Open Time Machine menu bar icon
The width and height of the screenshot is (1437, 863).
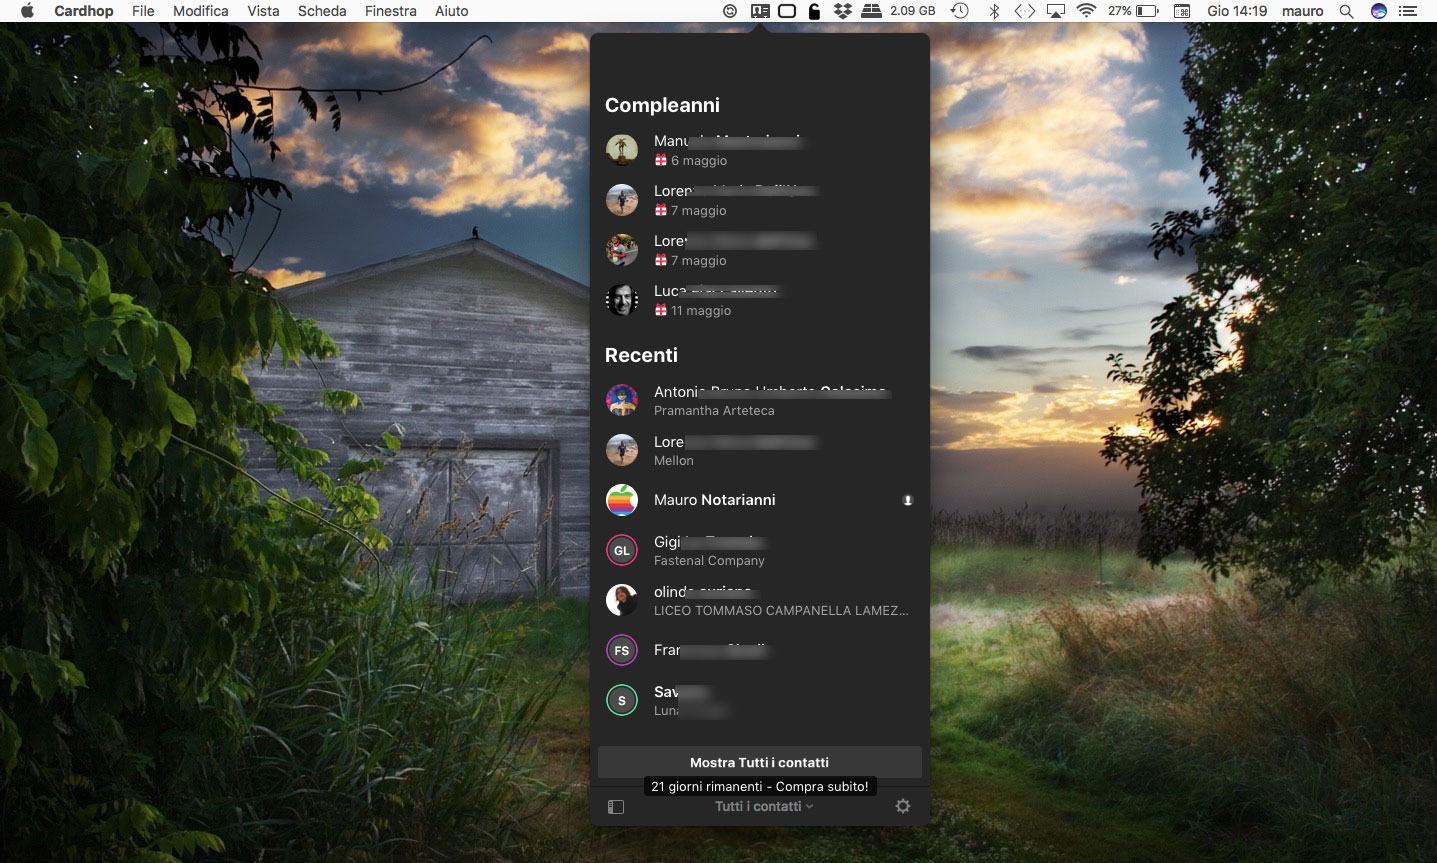point(960,11)
